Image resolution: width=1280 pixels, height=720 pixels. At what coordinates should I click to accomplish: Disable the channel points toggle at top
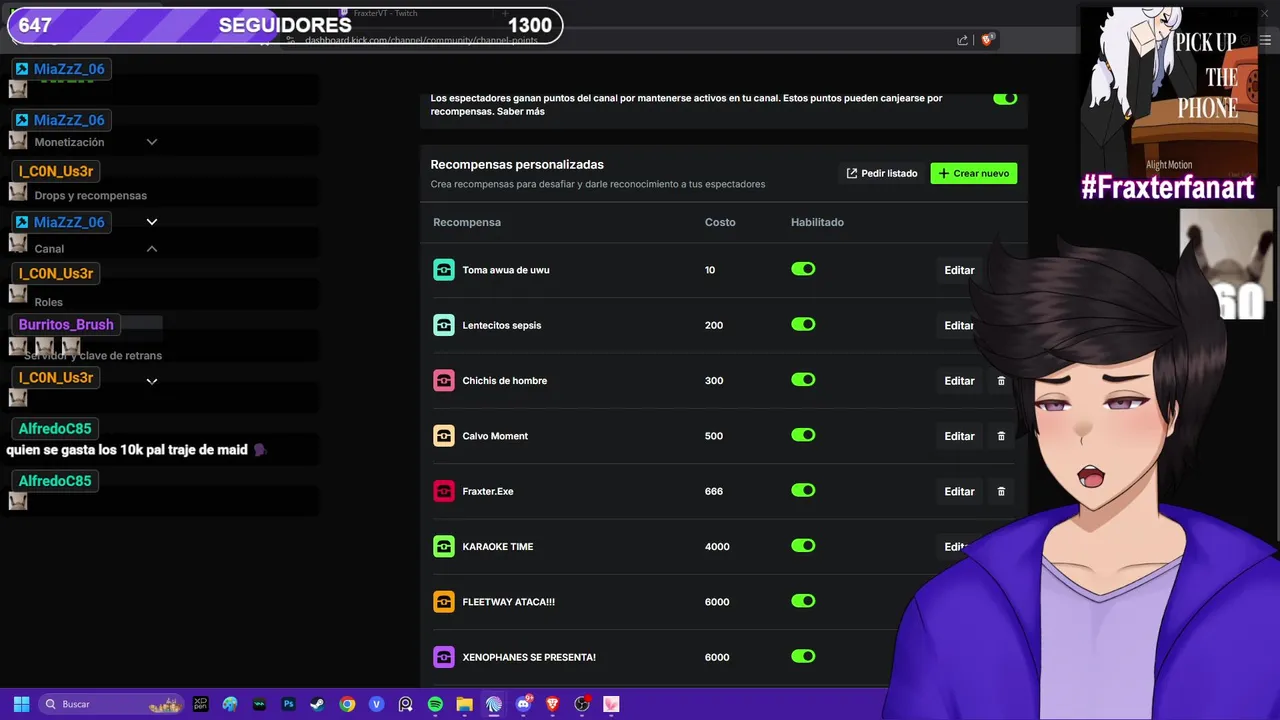pyautogui.click(x=1005, y=98)
